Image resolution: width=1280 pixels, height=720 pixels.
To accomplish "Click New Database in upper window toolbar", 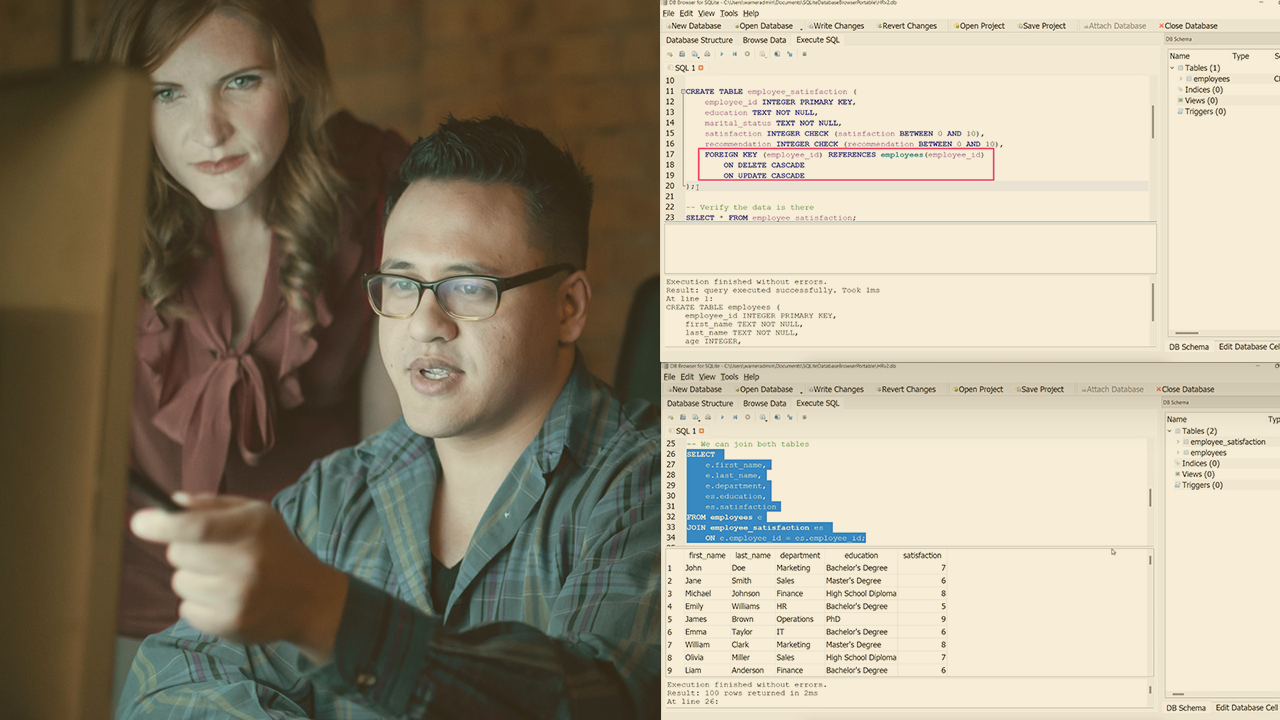I will 695,26.
